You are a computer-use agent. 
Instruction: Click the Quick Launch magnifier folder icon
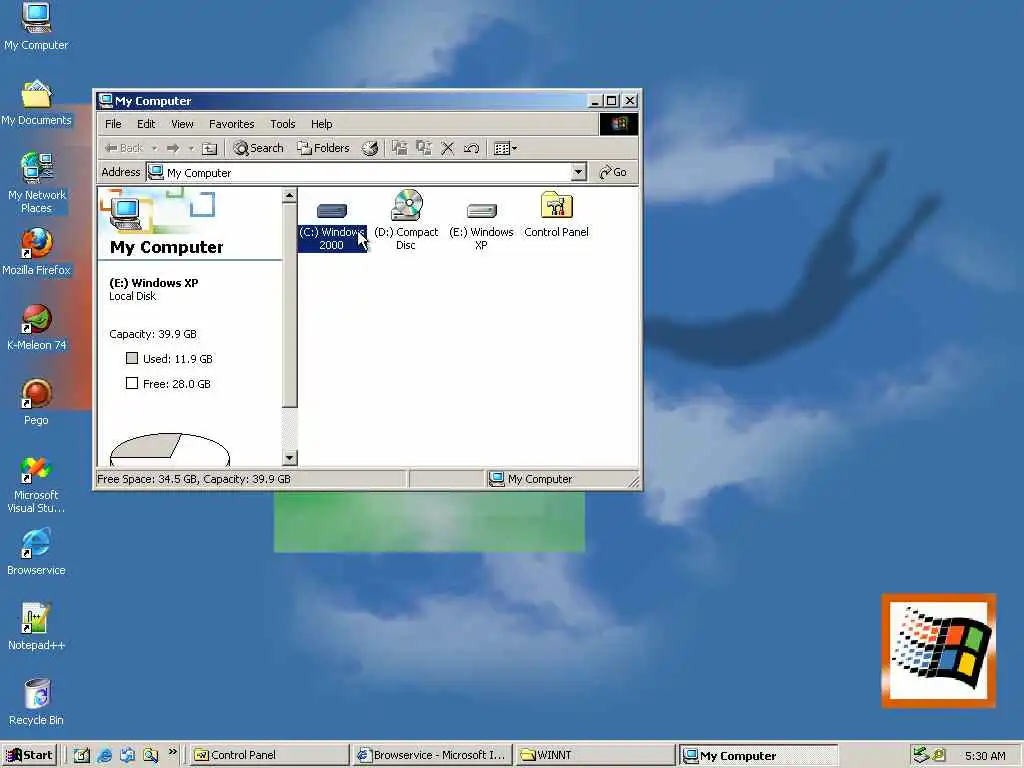click(x=151, y=756)
